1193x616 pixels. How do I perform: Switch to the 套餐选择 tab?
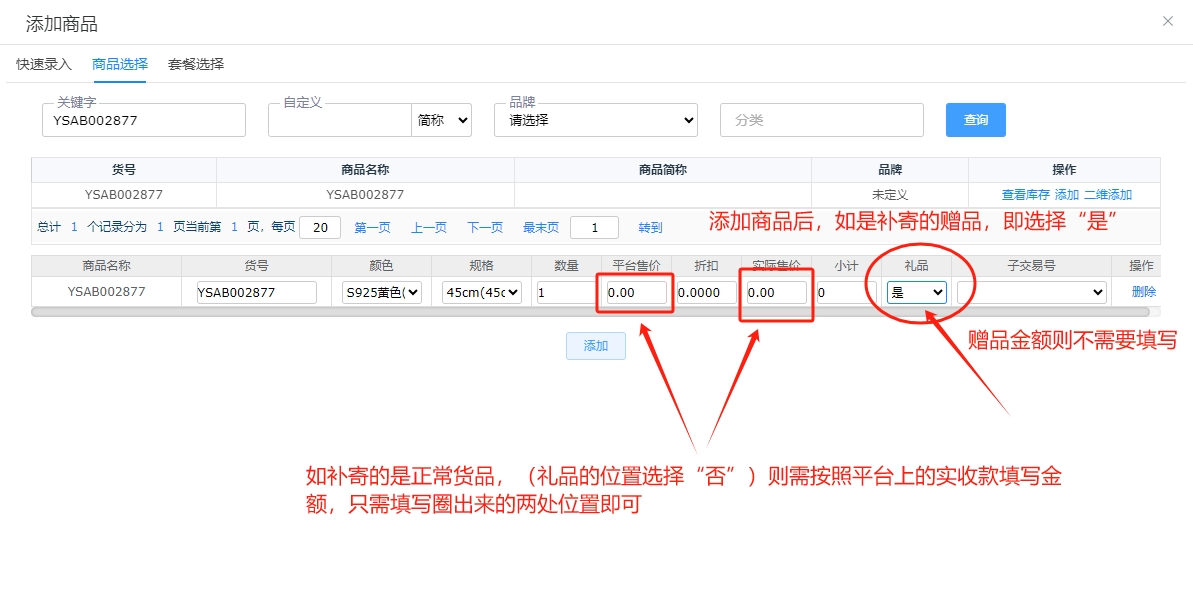(196, 64)
